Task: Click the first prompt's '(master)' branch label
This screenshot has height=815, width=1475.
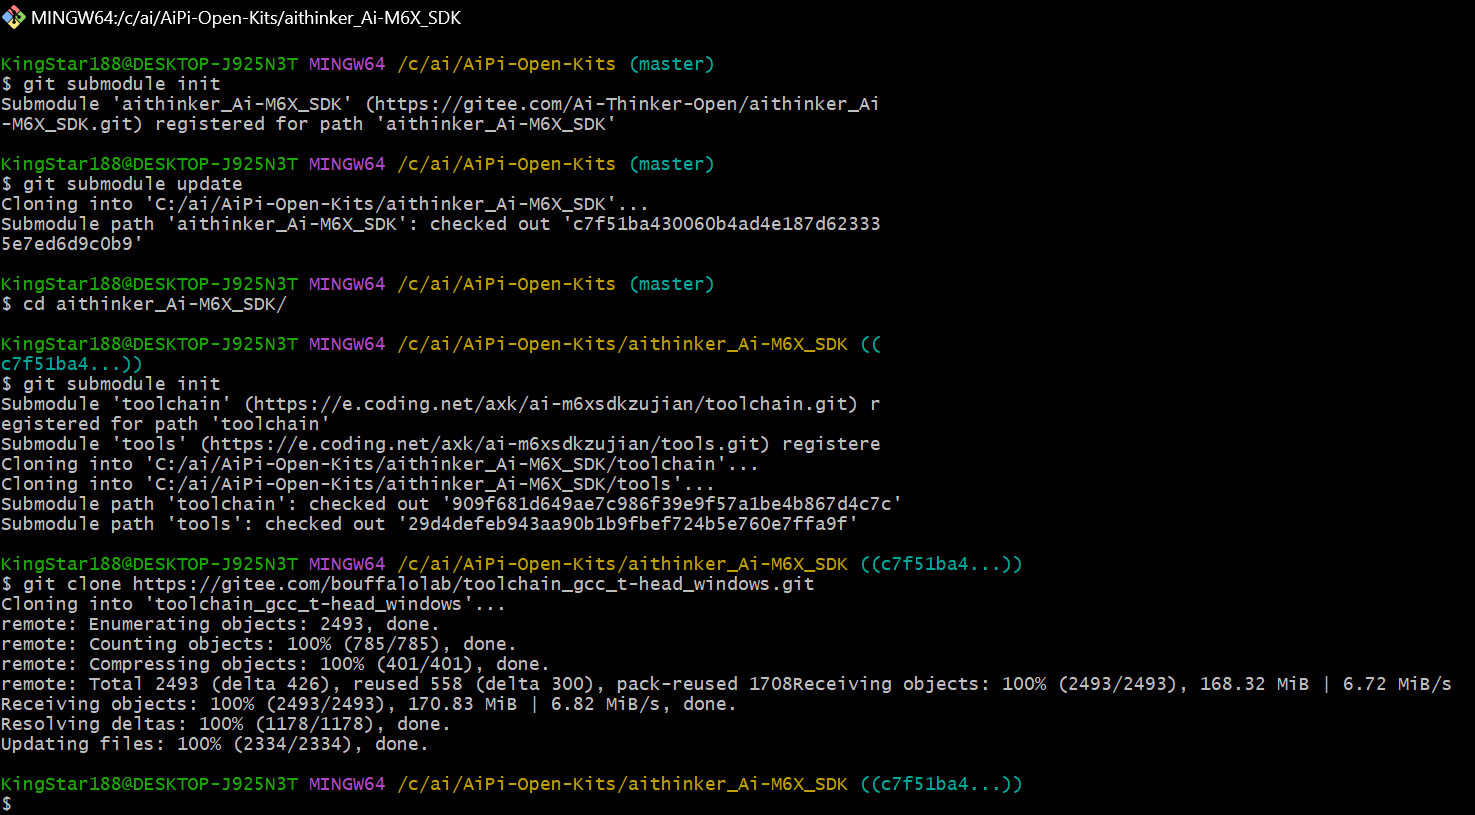Action: coord(672,64)
